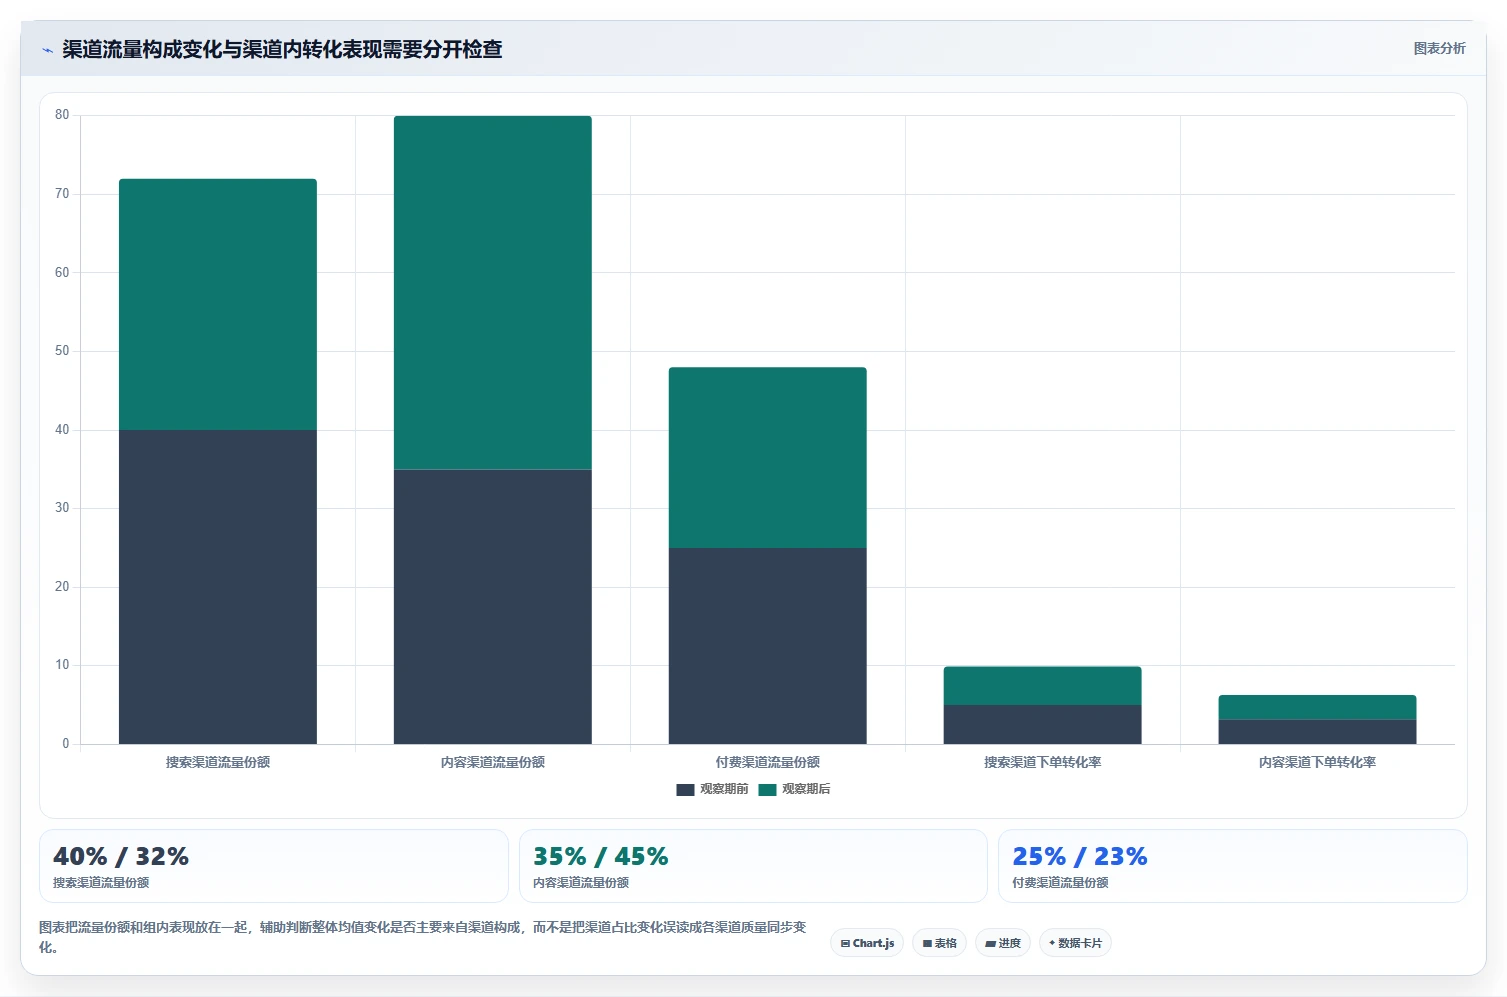Image resolution: width=1507 pixels, height=997 pixels.
Task: Click the chart description text starting 图表把流量份额
Action: click(423, 937)
